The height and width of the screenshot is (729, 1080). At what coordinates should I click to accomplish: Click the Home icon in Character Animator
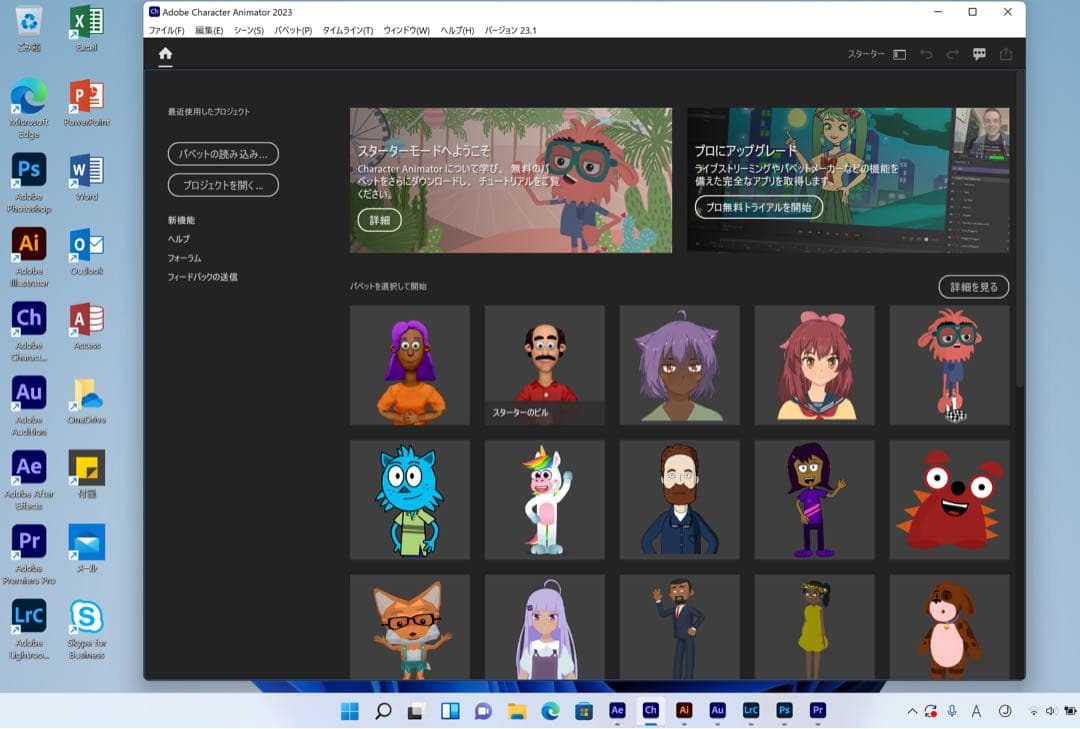pyautogui.click(x=165, y=54)
